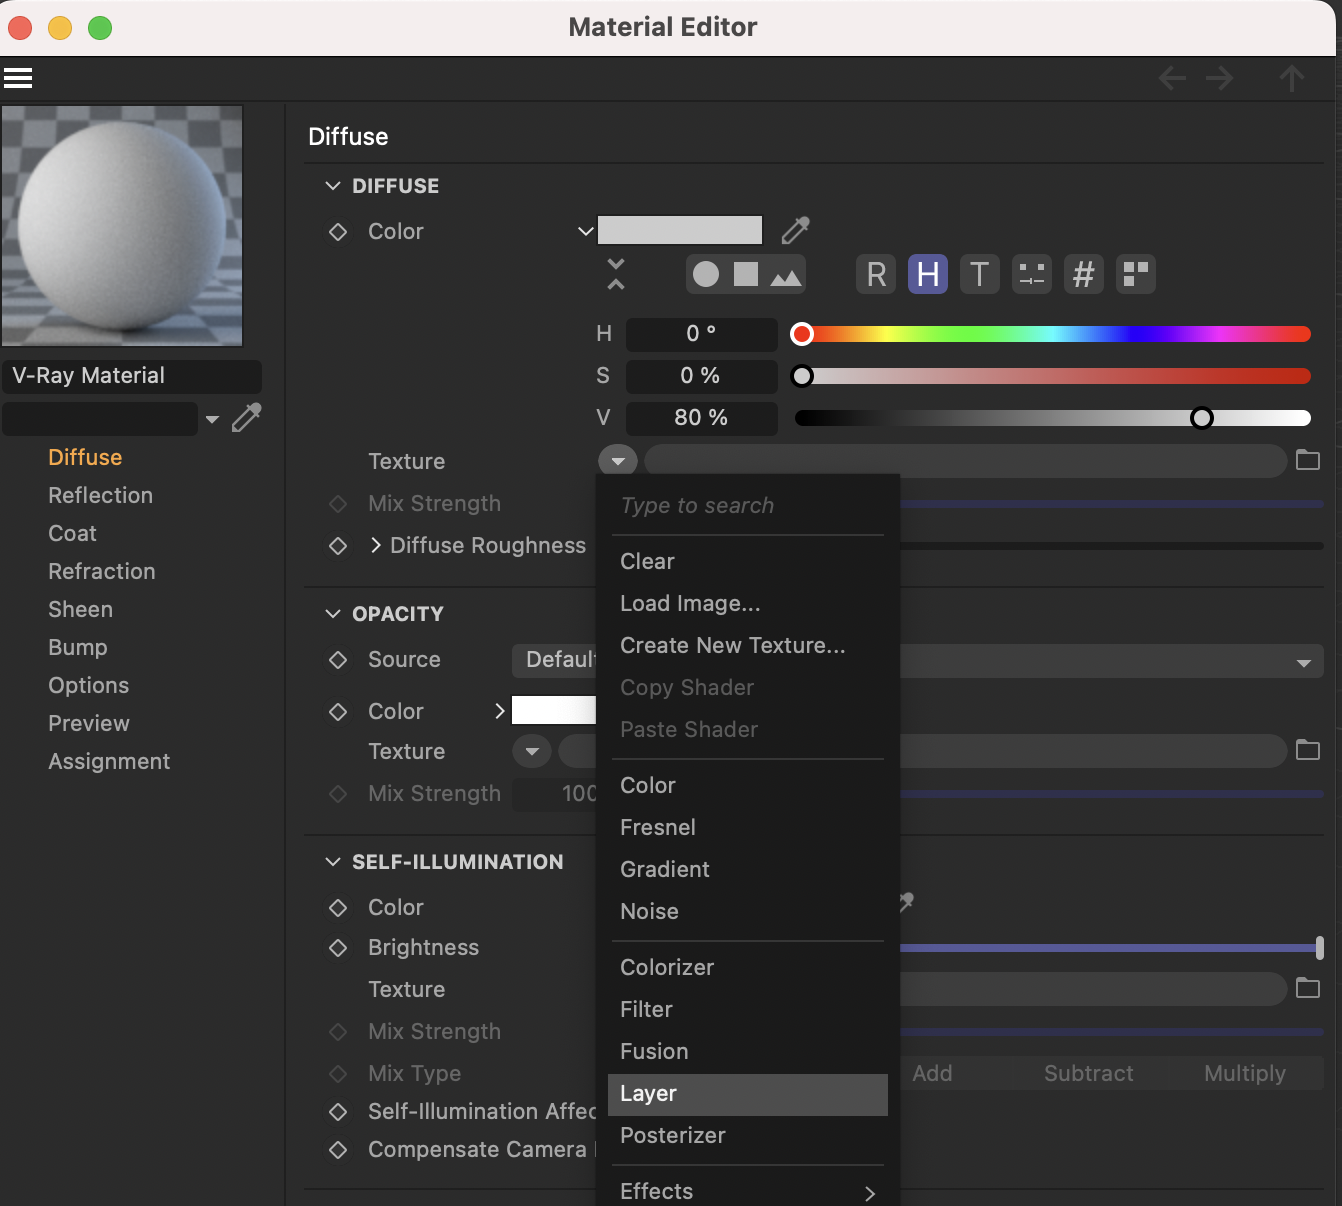Toggle keyframe diamond for Self-Illumination Color

coord(338,908)
